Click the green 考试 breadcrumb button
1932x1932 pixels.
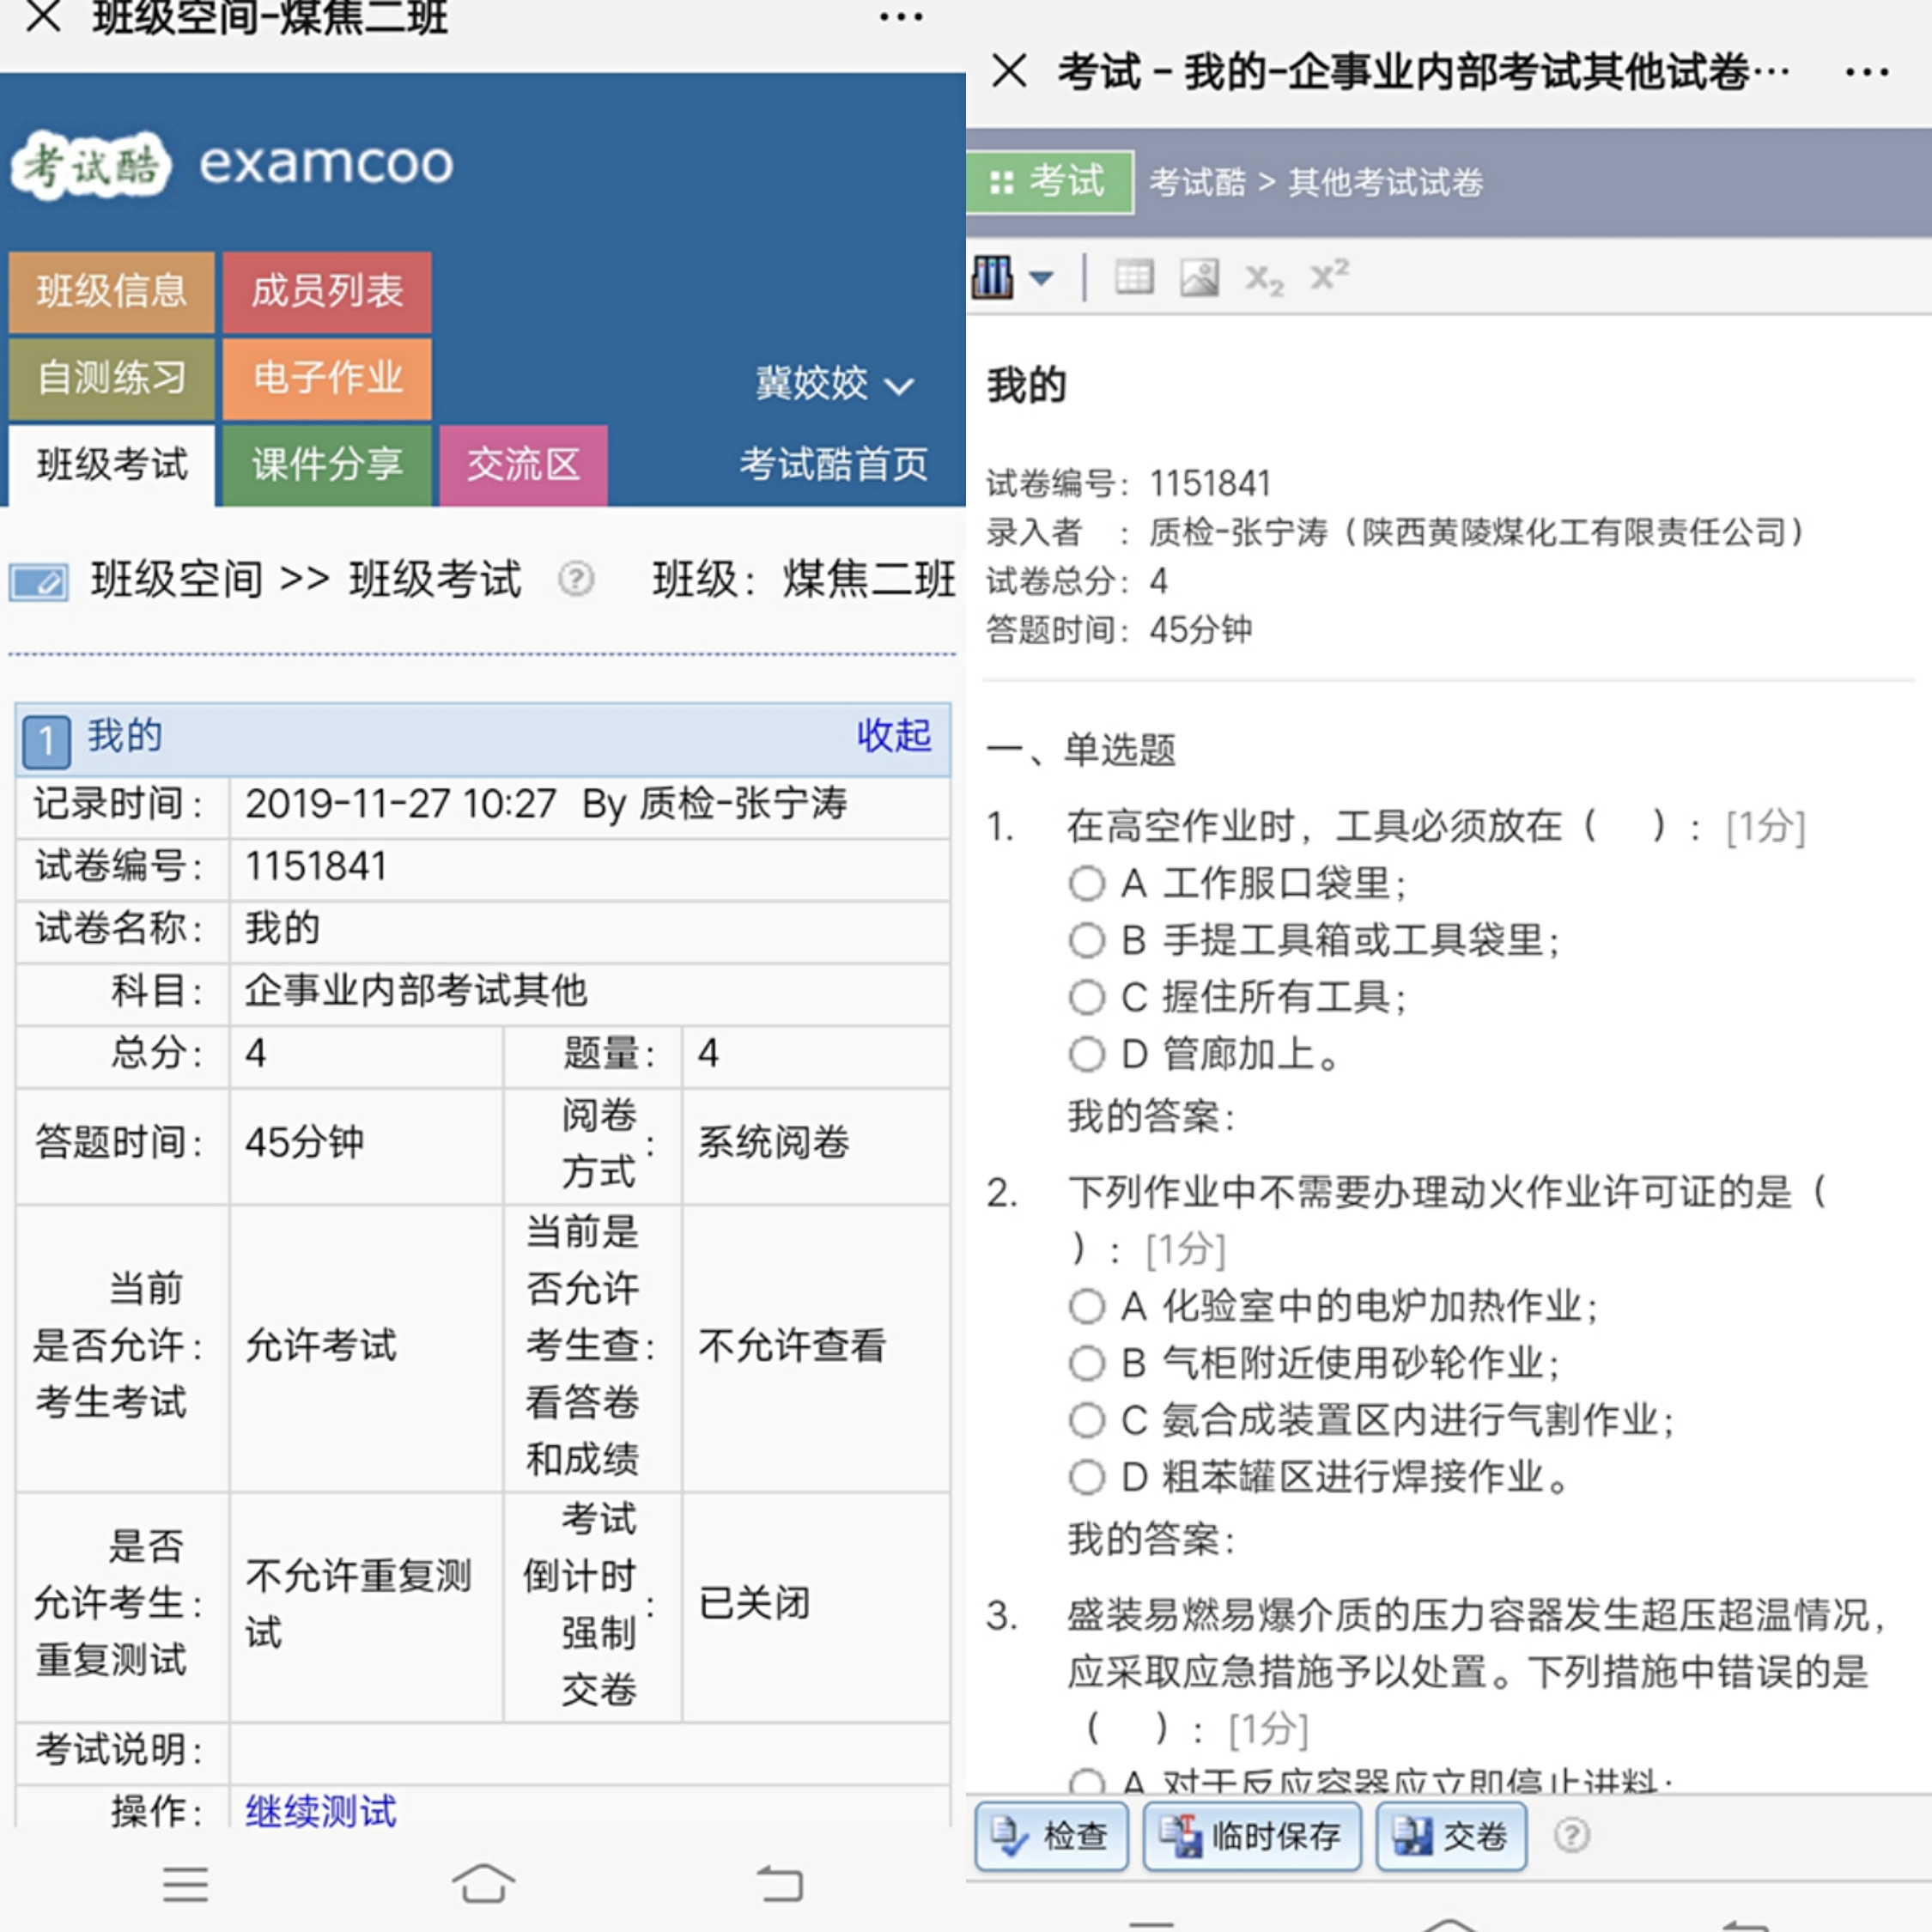coord(1049,182)
